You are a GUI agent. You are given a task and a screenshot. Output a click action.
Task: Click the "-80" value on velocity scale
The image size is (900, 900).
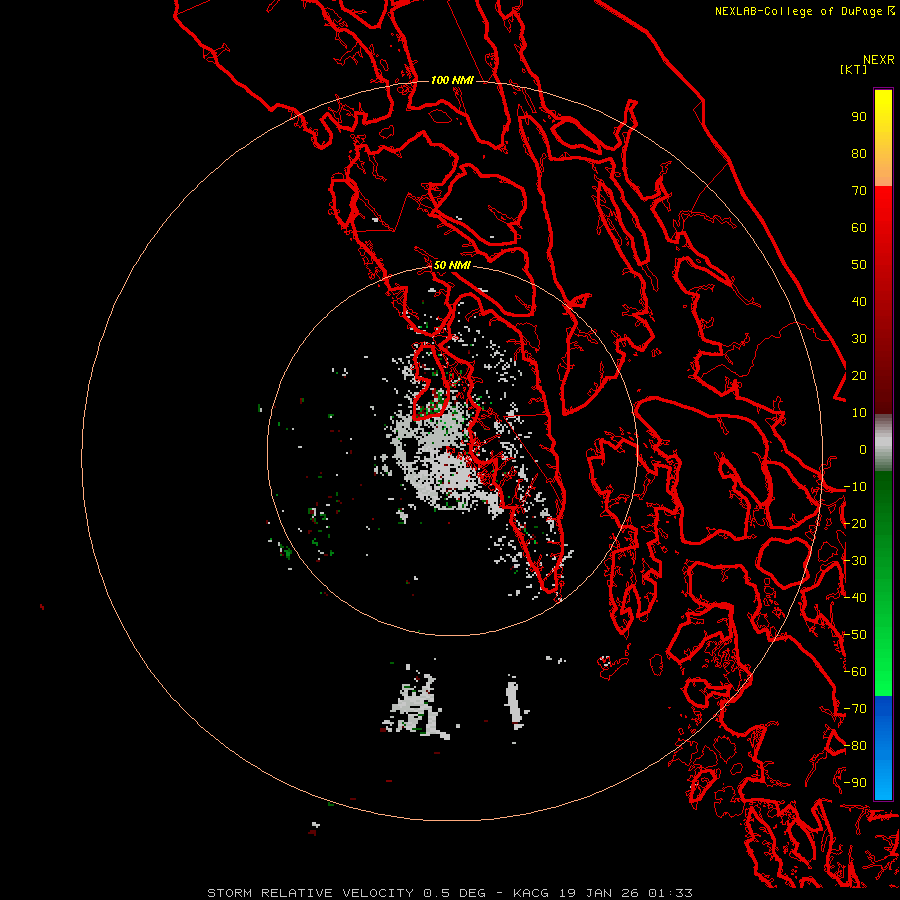tap(855, 746)
